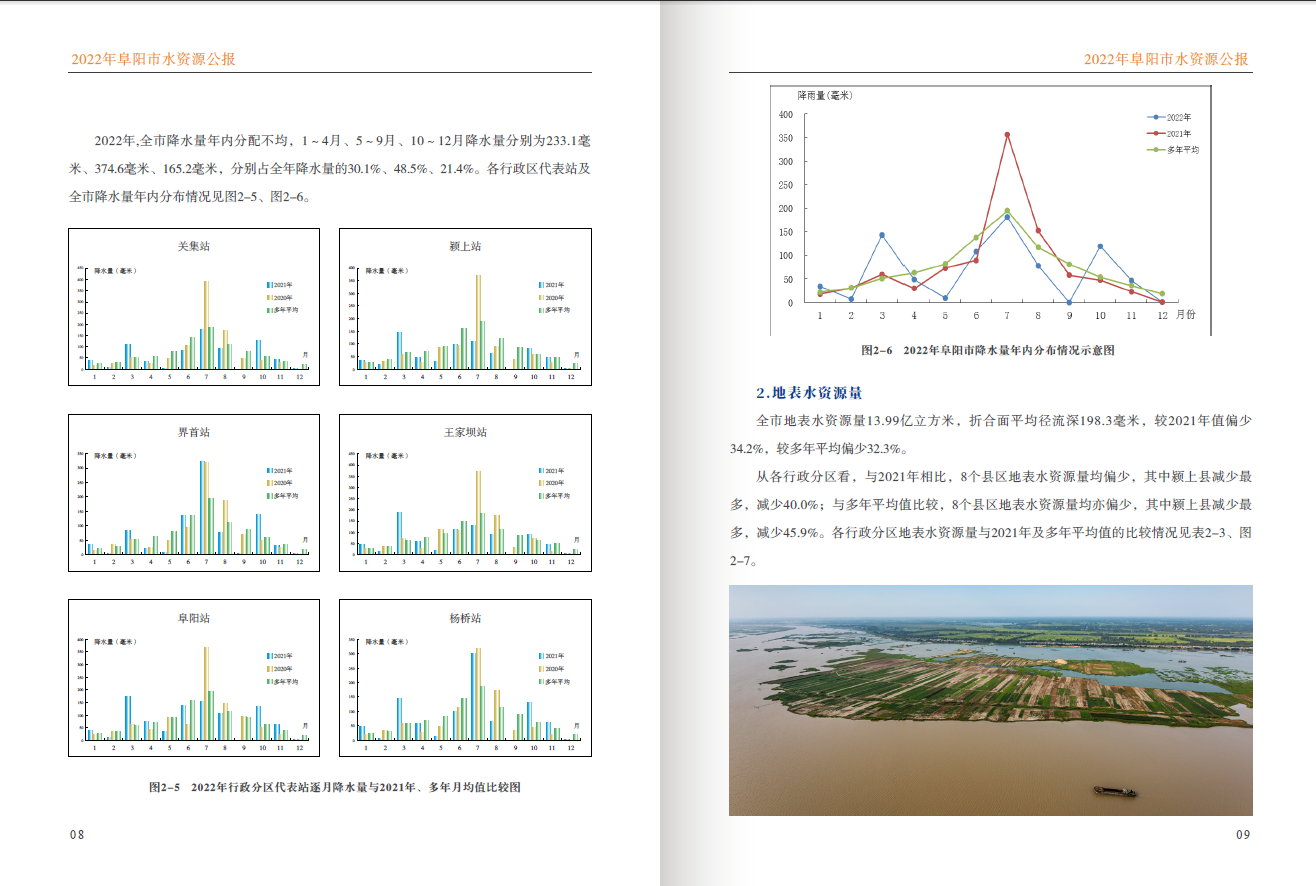Expand the 颍上站 chart title
The height and width of the screenshot is (886, 1316).
pos(463,247)
